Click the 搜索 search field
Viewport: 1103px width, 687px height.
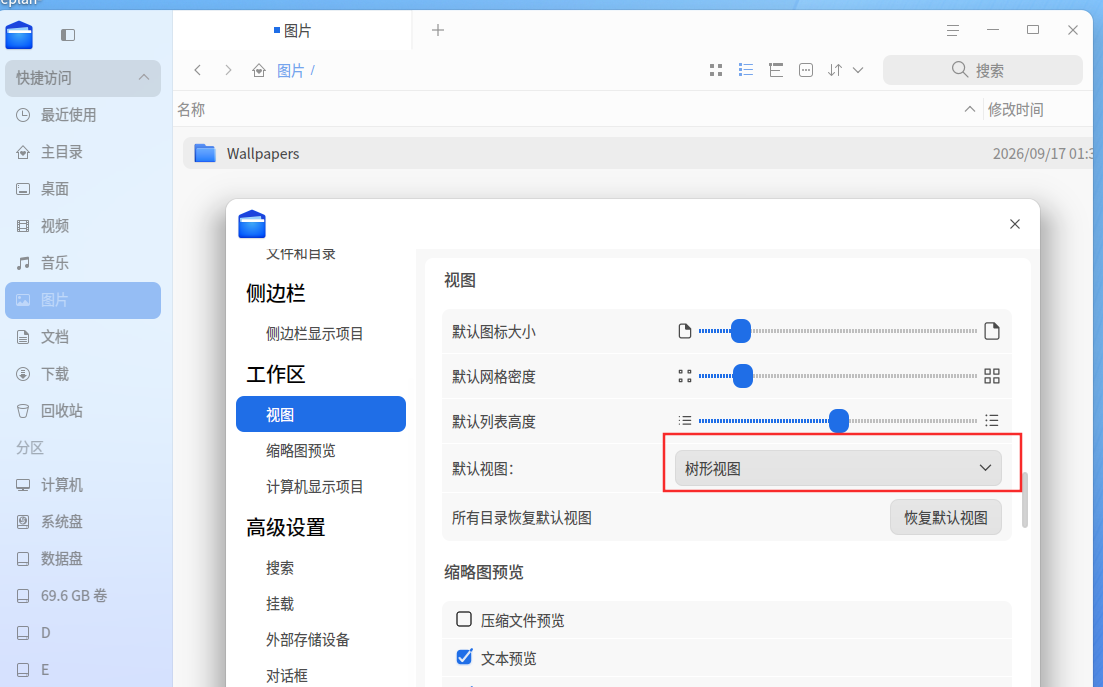[982, 70]
